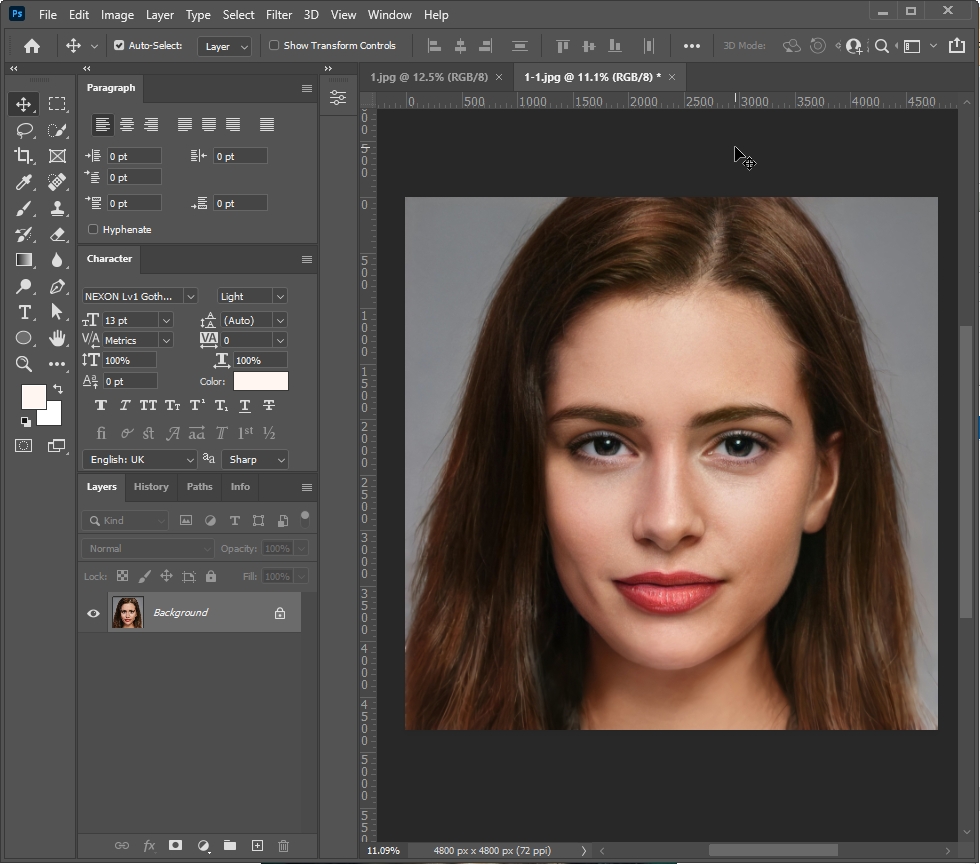Screen dimensions: 980x864
Task: Create a new layer with plus icon
Action: click(256, 846)
